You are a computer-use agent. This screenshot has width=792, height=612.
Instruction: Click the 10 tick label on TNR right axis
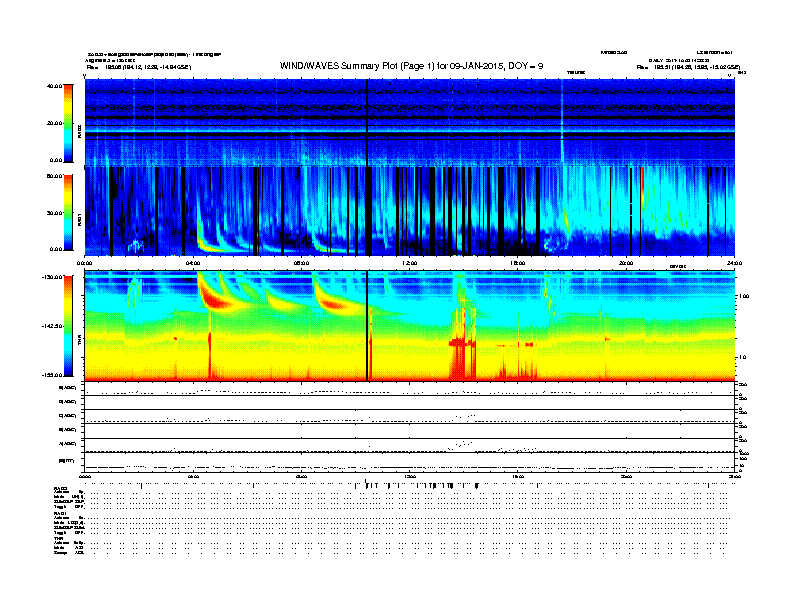click(x=742, y=358)
